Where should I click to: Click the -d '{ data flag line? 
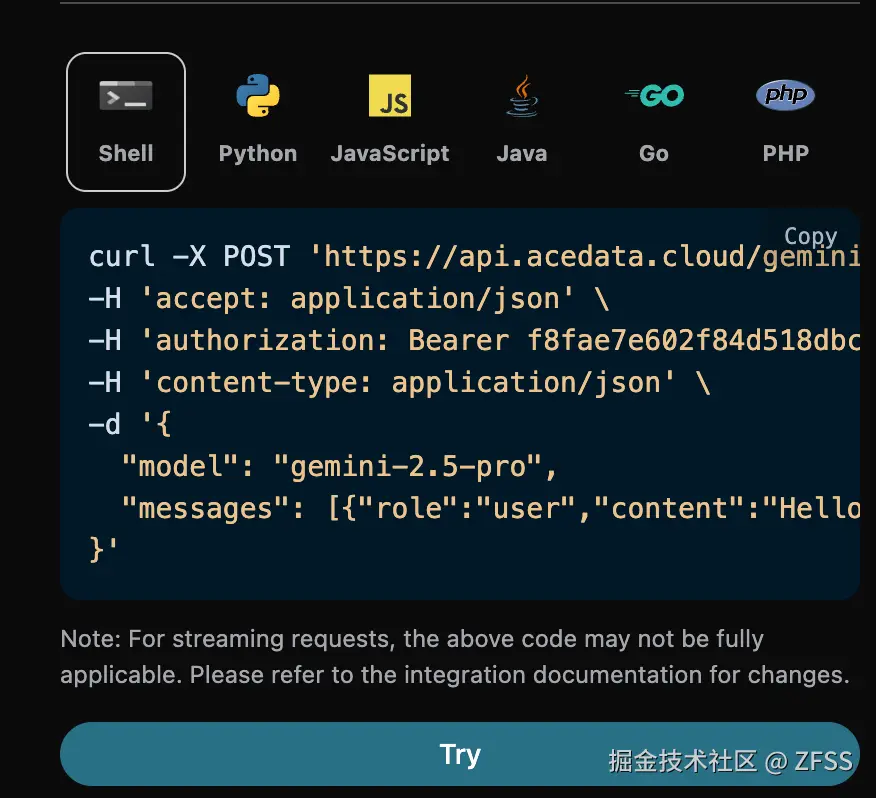130,425
